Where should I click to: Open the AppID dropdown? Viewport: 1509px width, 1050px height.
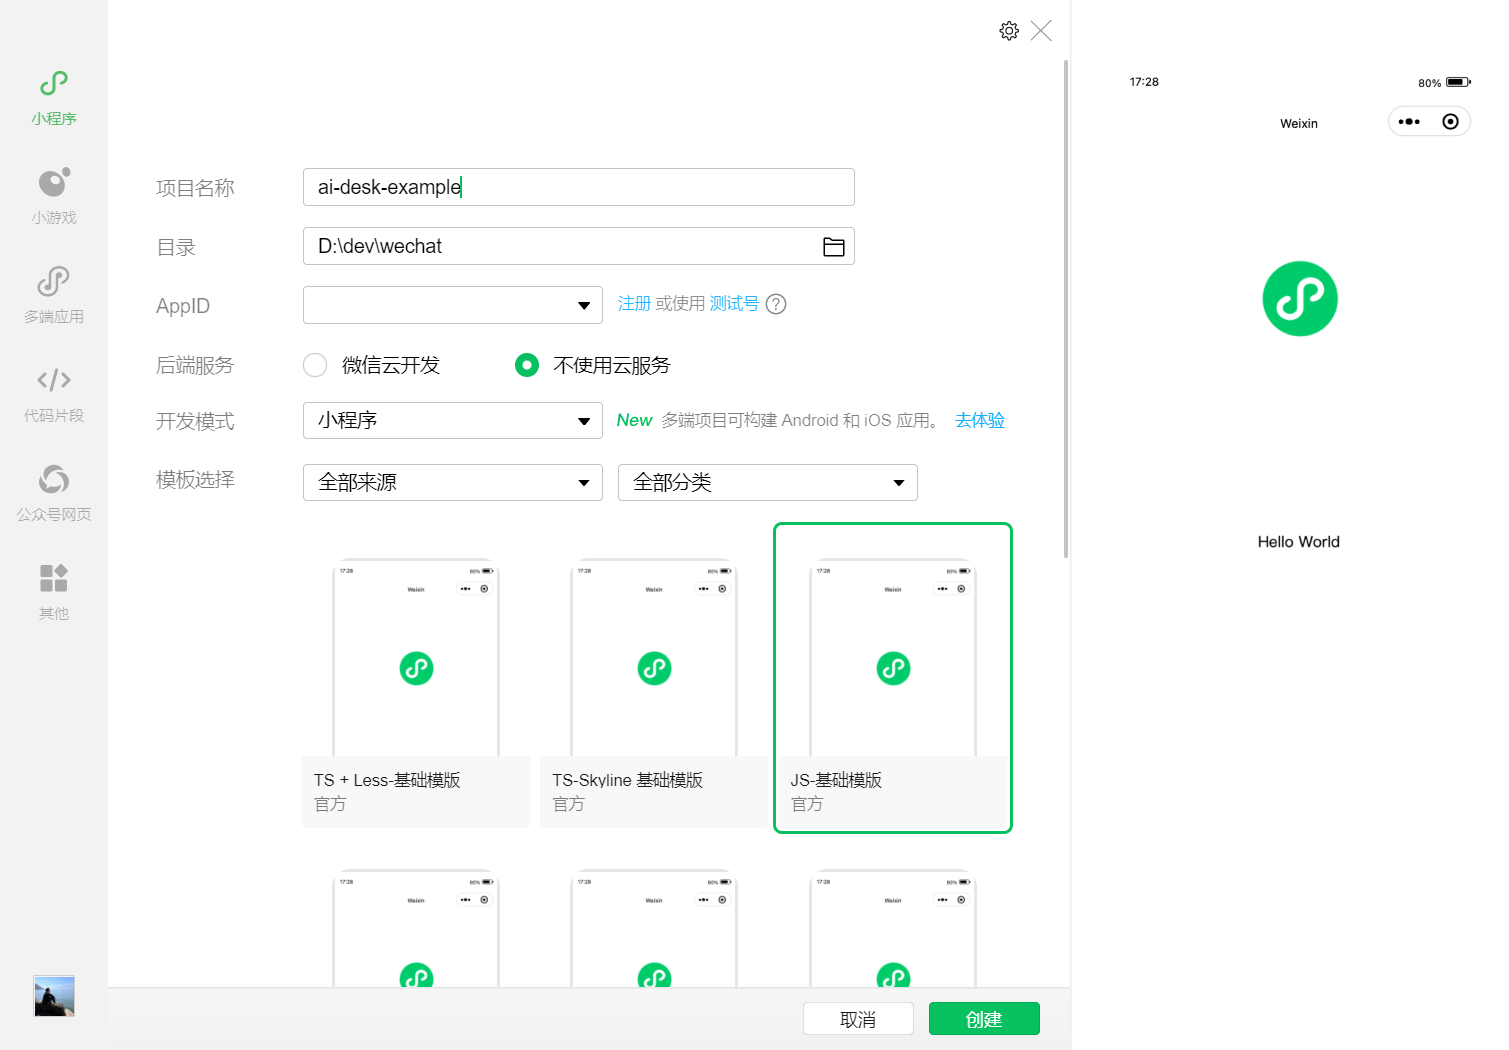click(453, 305)
